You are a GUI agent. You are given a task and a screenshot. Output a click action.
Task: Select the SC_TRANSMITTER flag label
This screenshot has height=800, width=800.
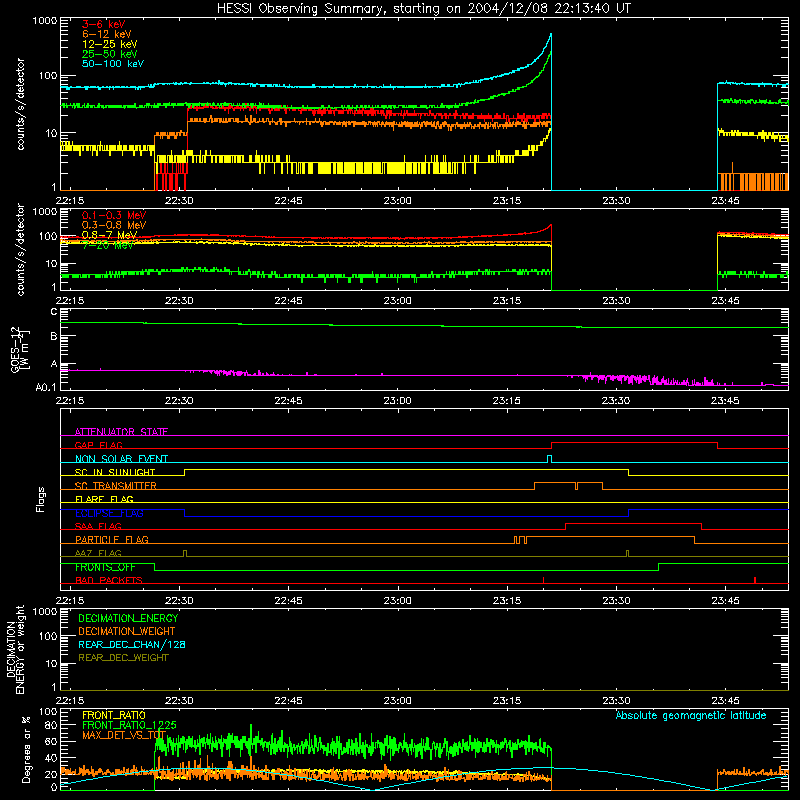click(x=115, y=486)
